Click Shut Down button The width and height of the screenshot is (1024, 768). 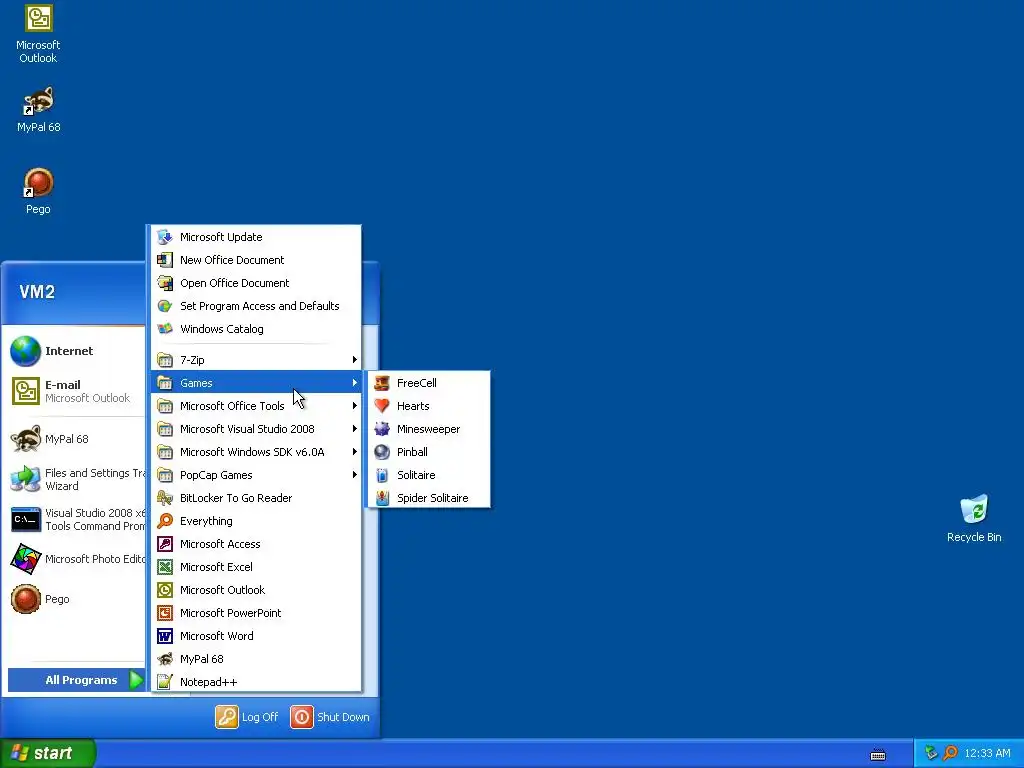pyautogui.click(x=330, y=716)
